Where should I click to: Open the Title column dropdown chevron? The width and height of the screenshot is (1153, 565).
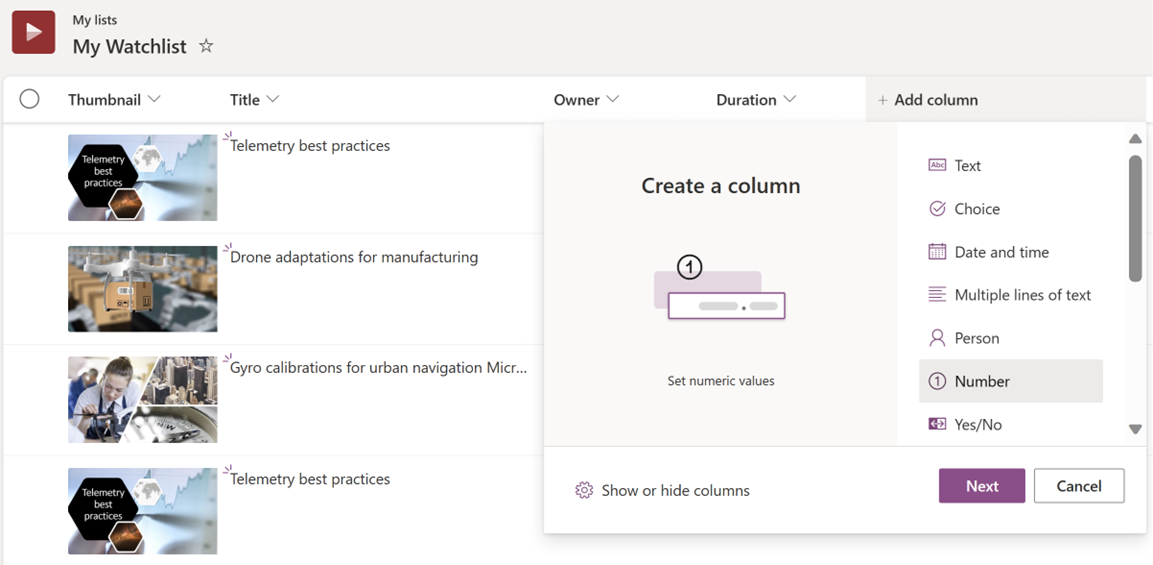[x=273, y=99]
